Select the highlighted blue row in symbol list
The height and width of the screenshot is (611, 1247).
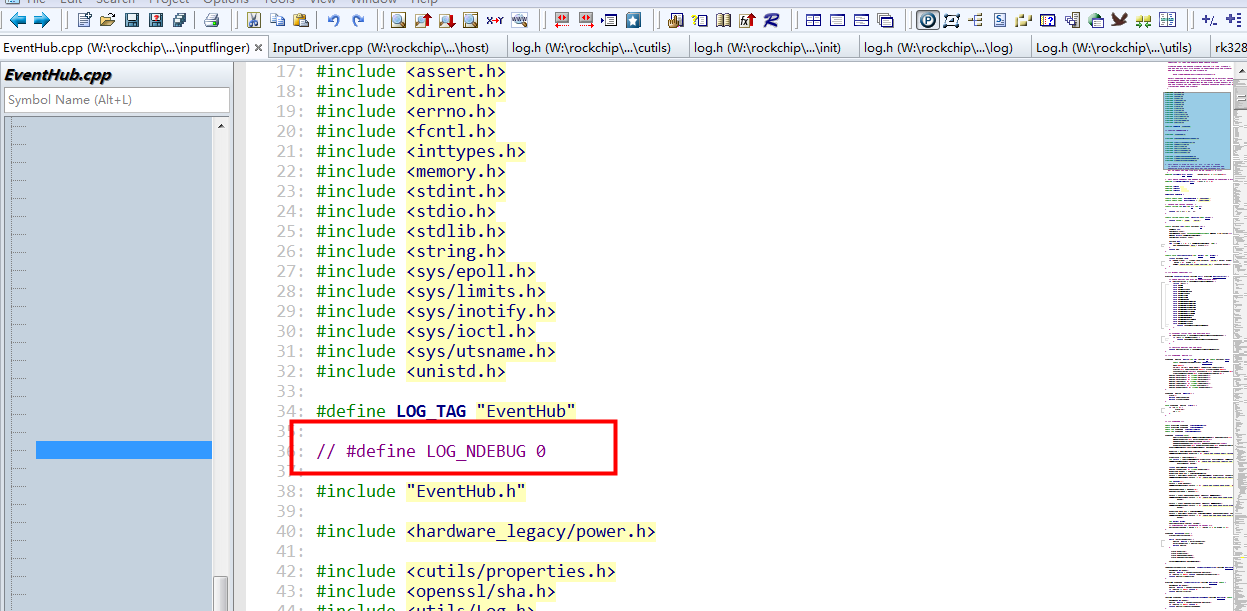[x=124, y=450]
